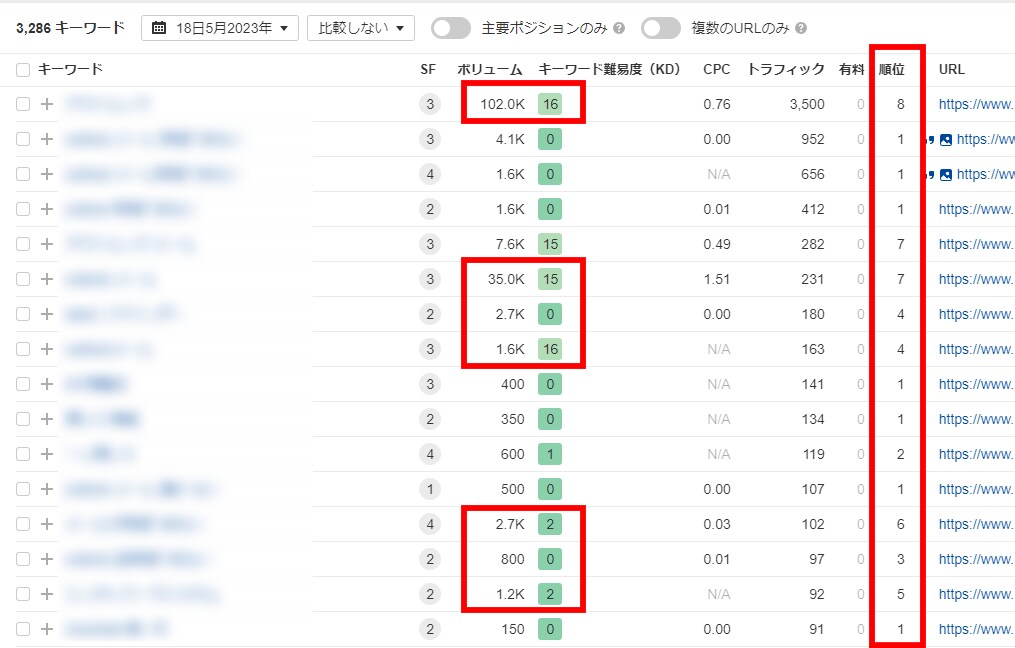This screenshot has width=1015, height=648.
Task: Click the 35.0K volume cell
Action: click(x=506, y=279)
